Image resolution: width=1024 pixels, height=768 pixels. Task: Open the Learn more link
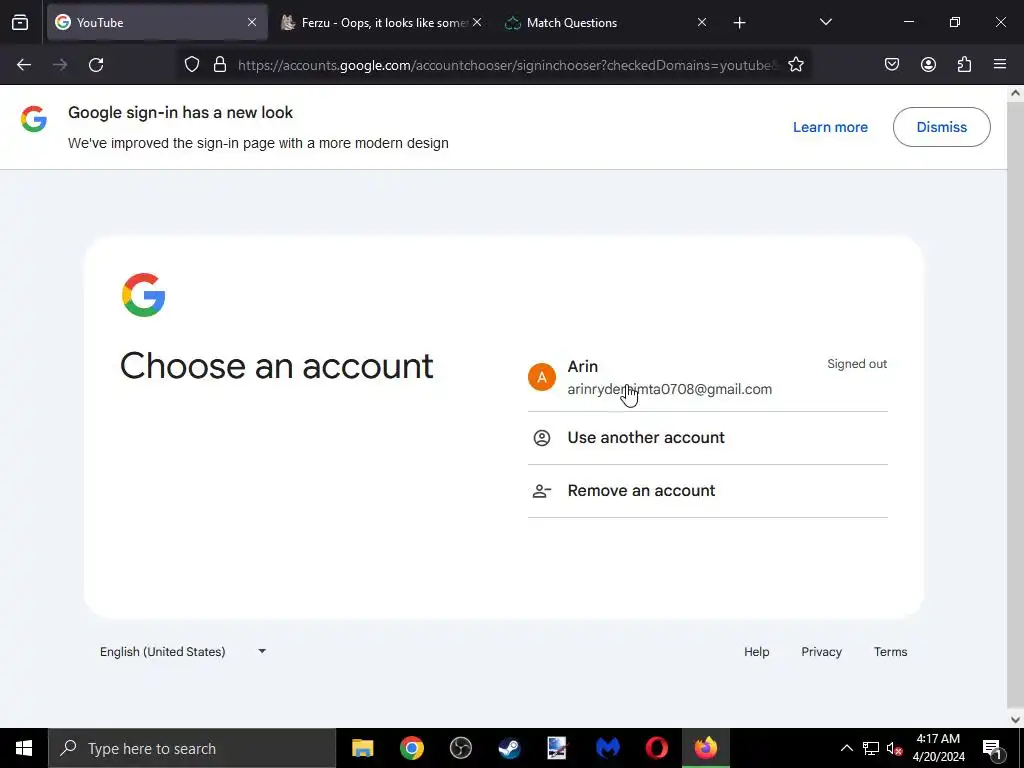coord(830,127)
